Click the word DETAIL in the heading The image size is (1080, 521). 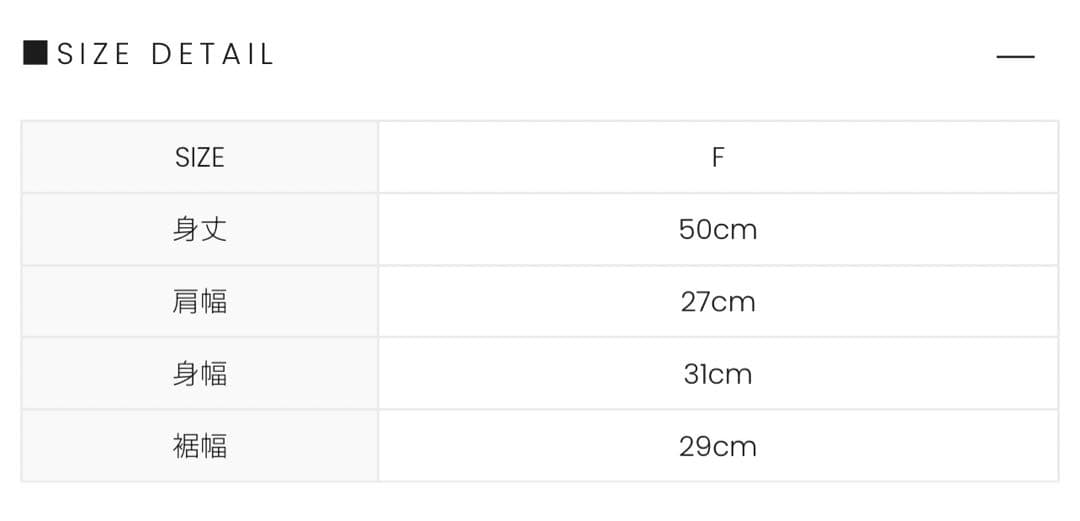point(212,54)
